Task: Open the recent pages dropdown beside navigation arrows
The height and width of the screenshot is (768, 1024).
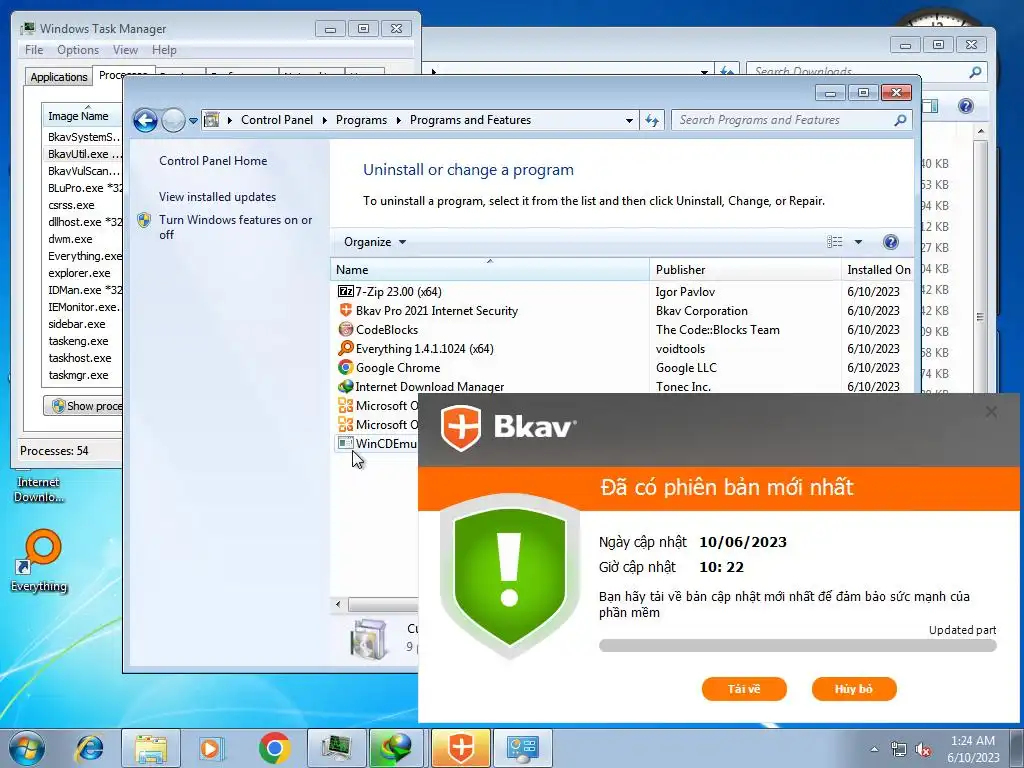Action: [193, 121]
